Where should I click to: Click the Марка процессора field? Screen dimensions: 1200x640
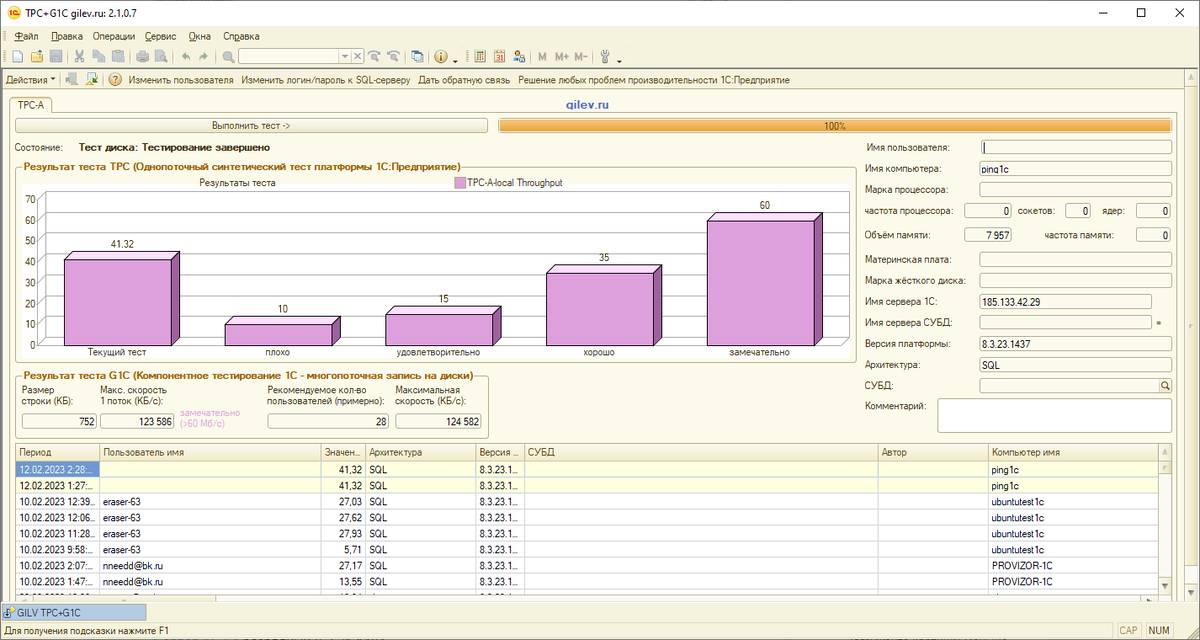tap(1076, 188)
